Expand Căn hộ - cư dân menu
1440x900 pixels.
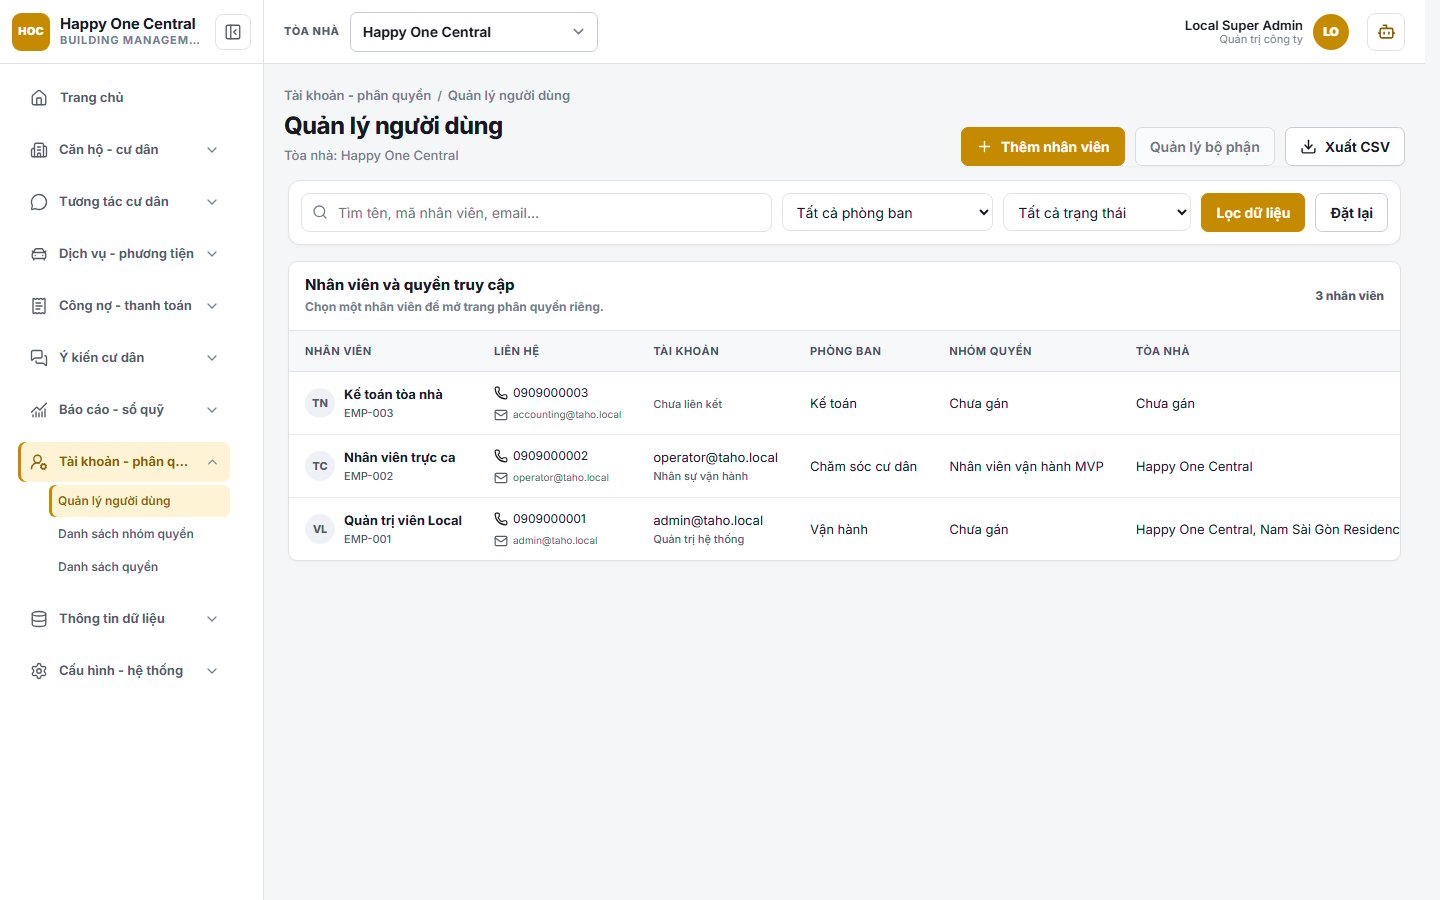[125, 150]
